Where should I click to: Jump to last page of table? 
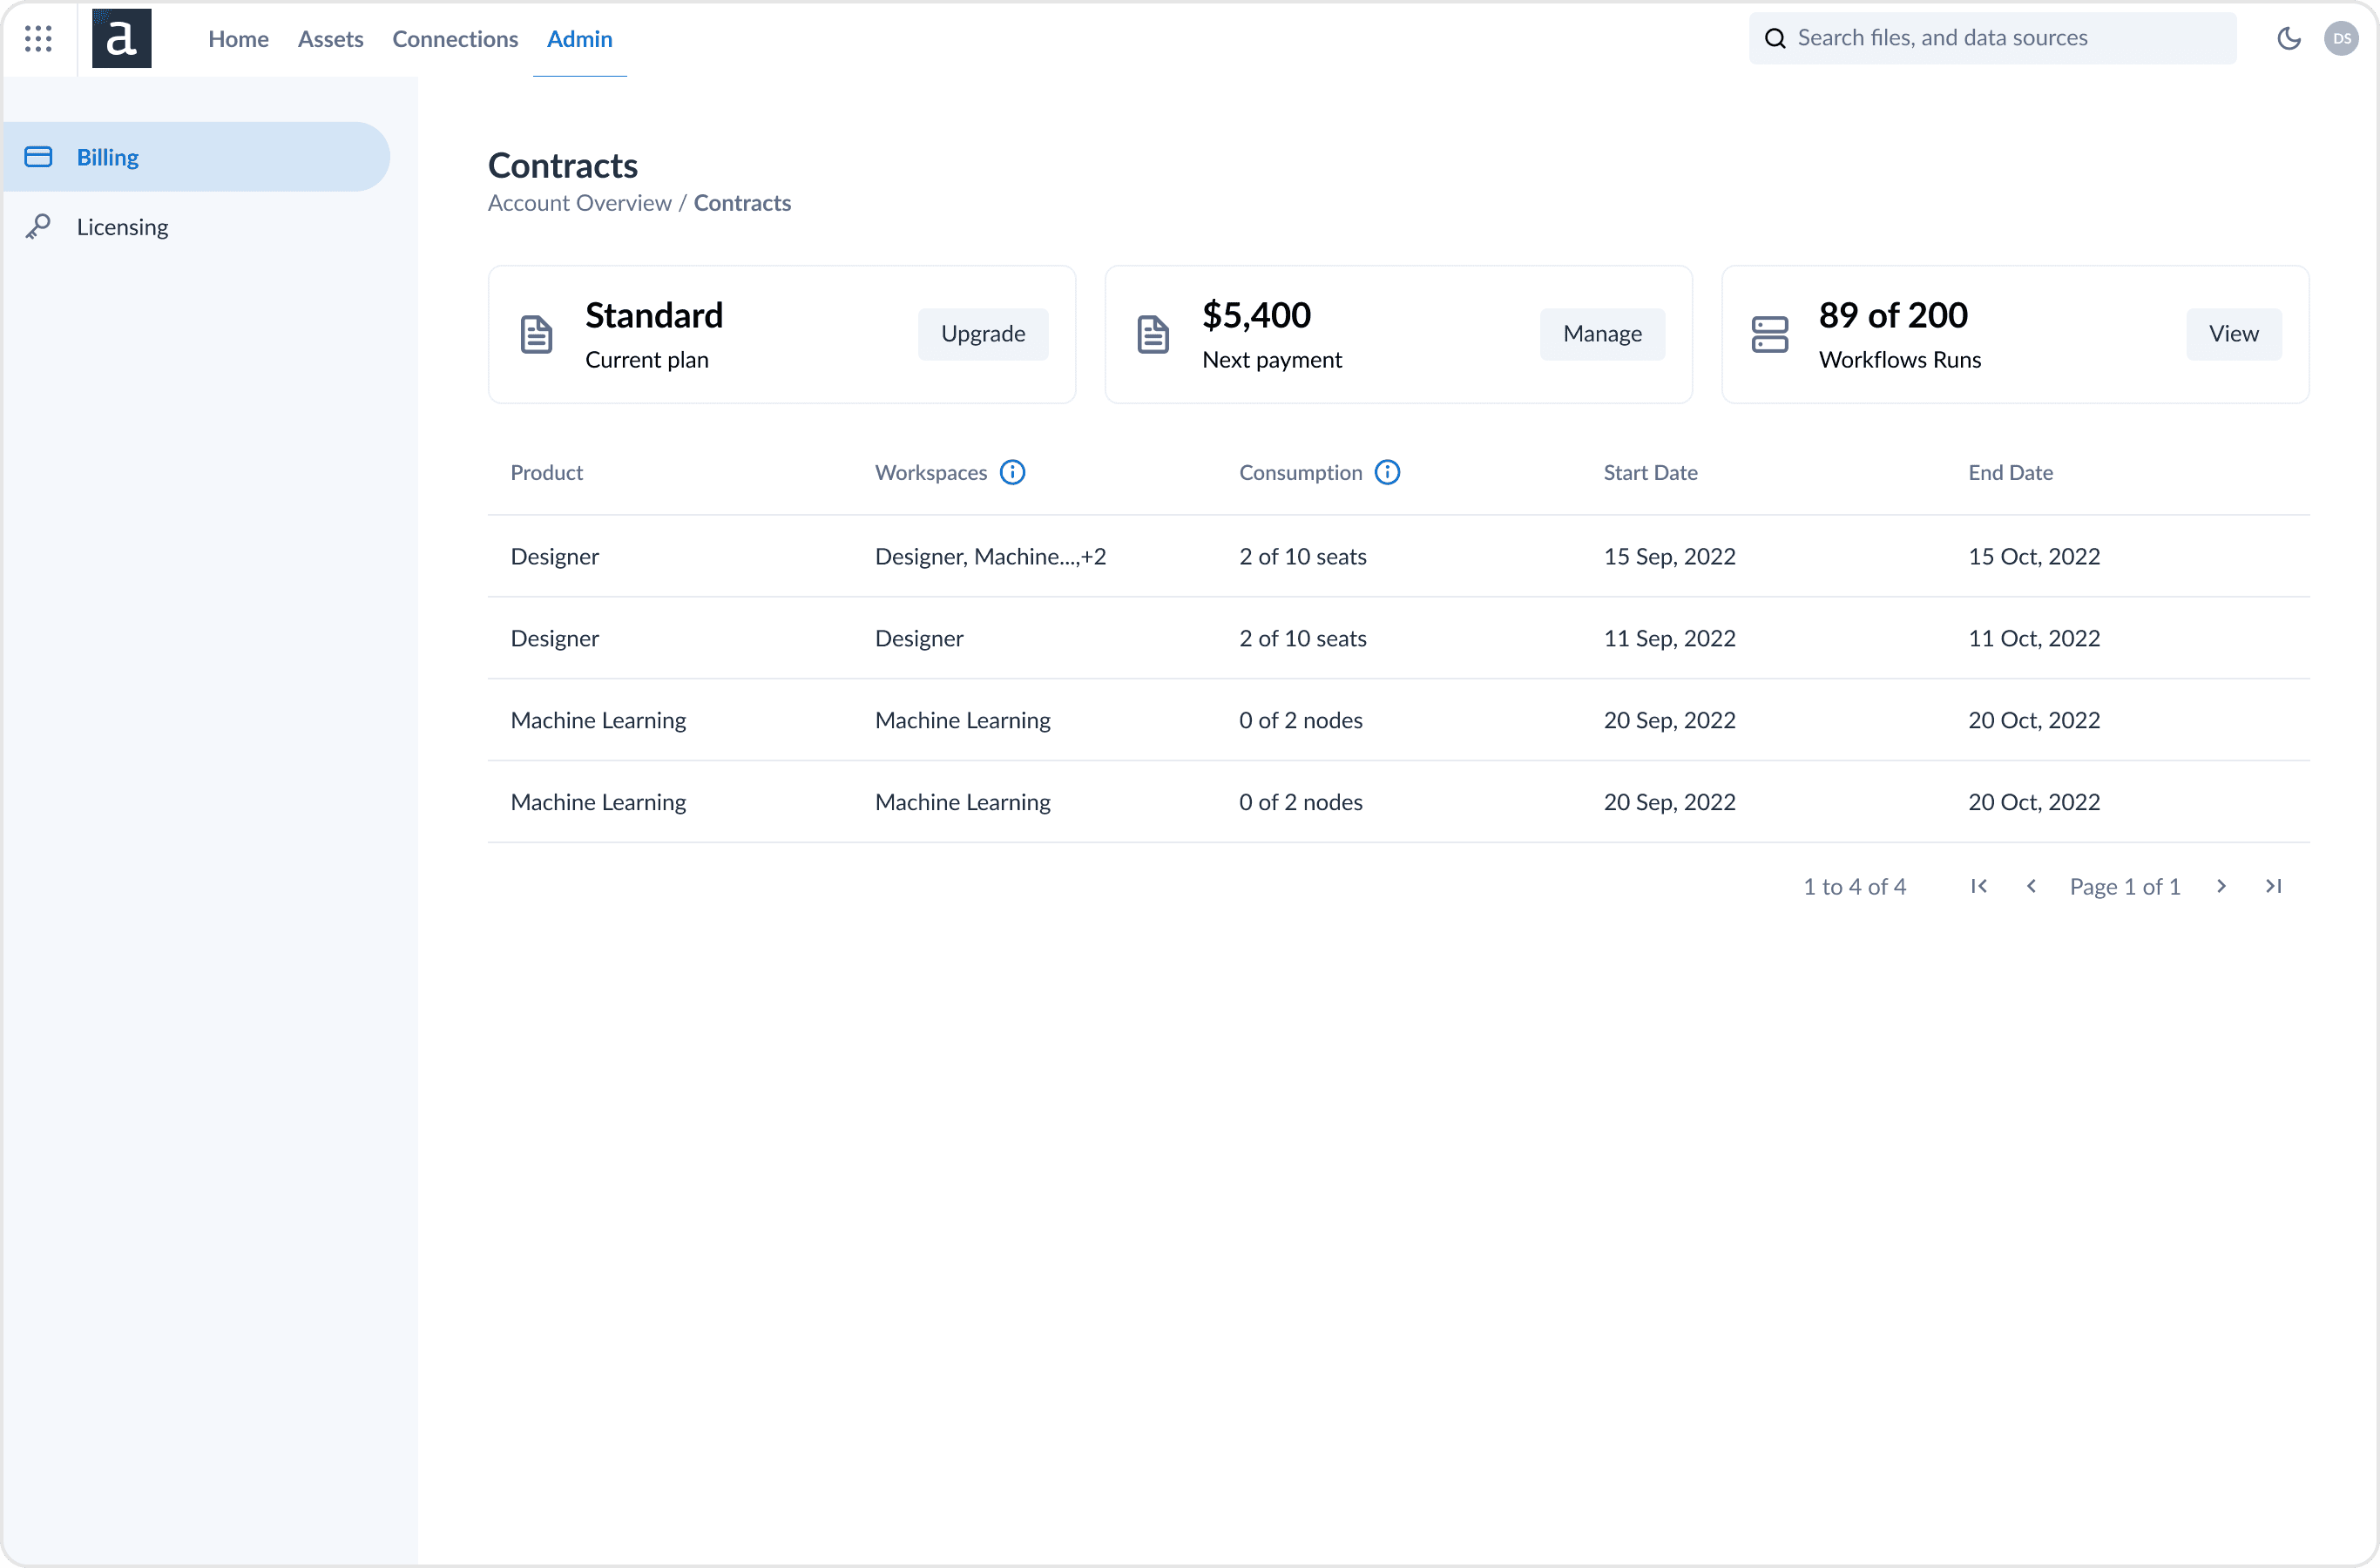[x=2273, y=886]
